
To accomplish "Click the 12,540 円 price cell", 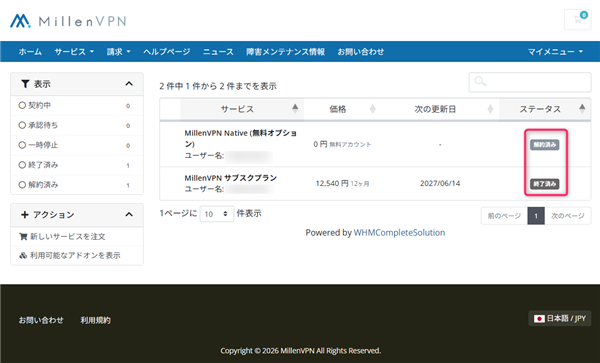I will 342,184.
